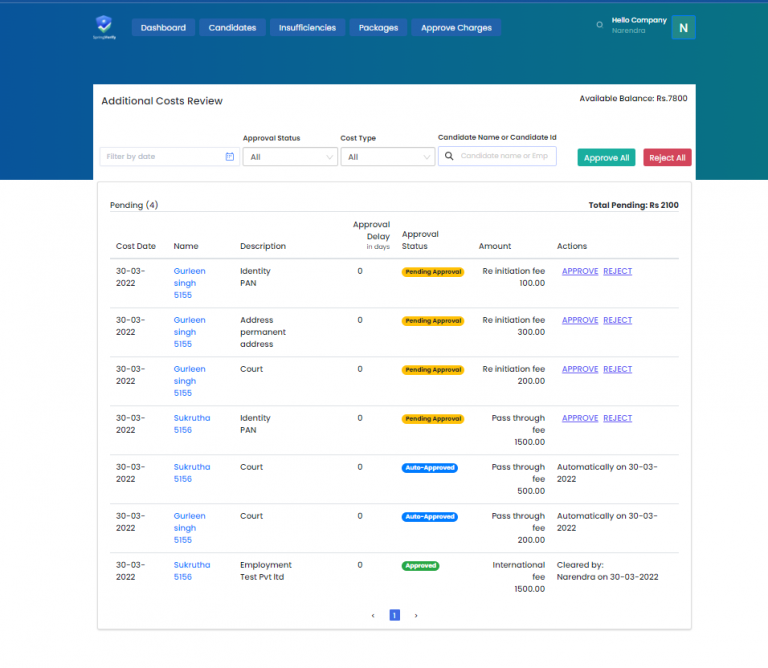Expand the Cost Type dropdown
The image size is (768, 668).
(x=387, y=157)
